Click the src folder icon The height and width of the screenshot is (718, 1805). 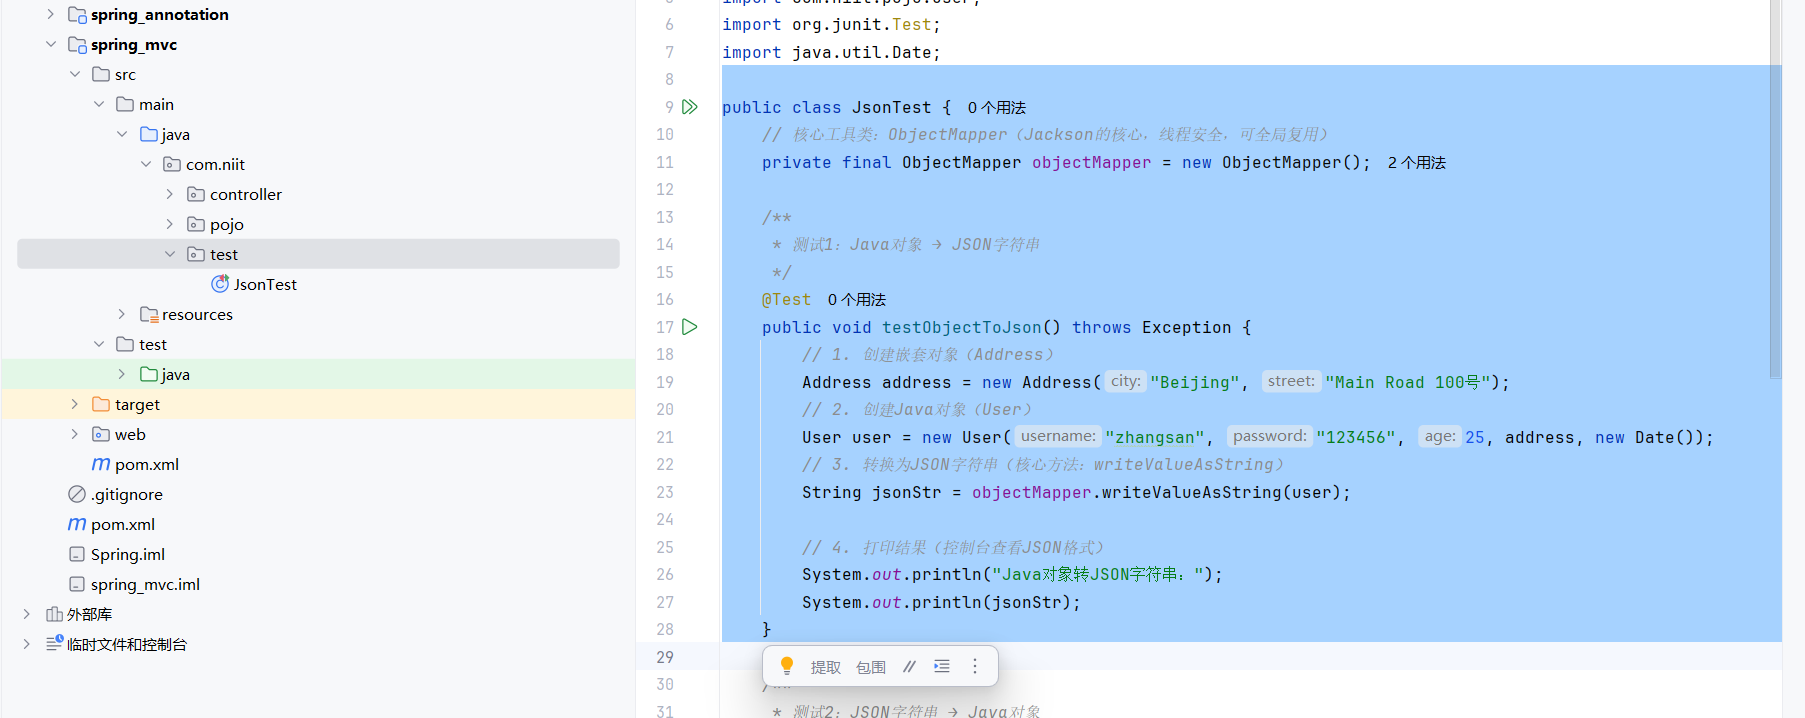(x=101, y=74)
